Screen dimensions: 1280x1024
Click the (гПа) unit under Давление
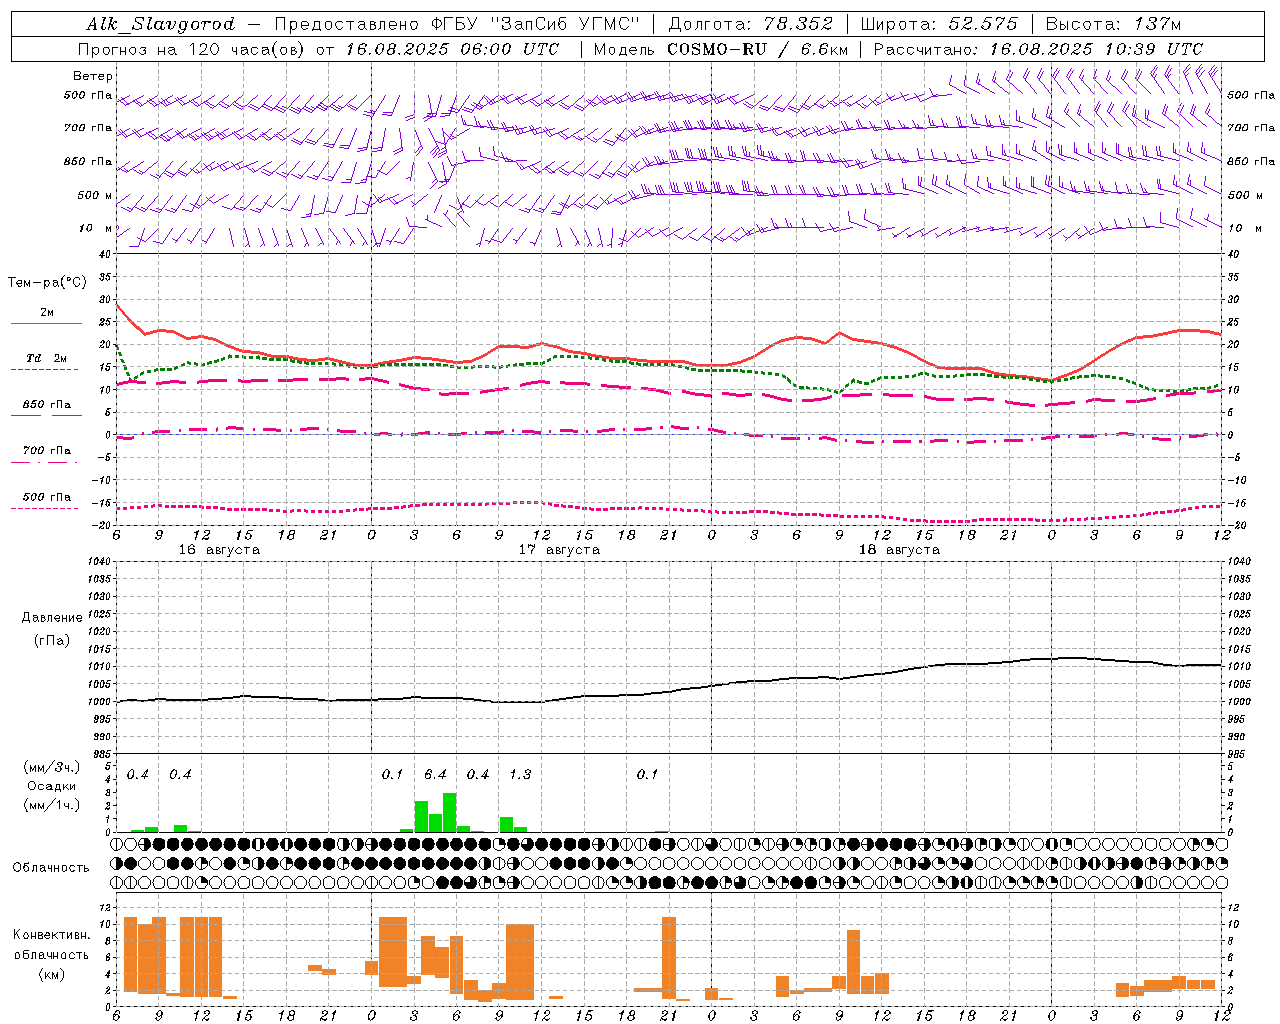tap(52, 640)
